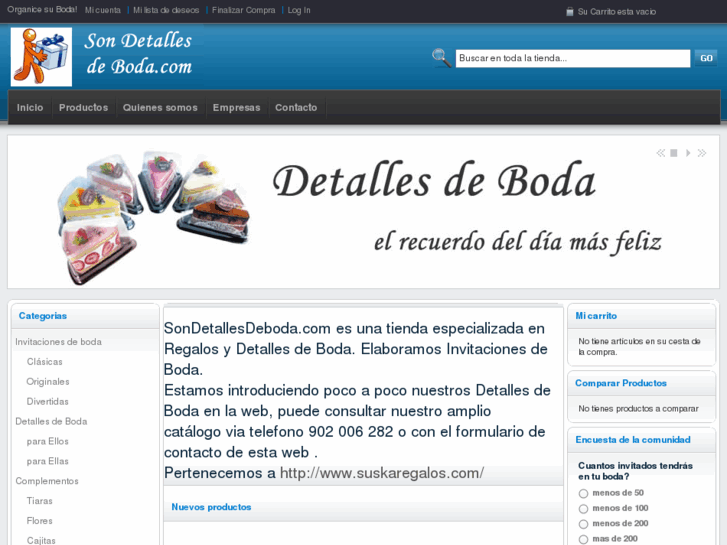
Task: Click the Nuevos productos heading
Action: pyautogui.click(x=211, y=507)
